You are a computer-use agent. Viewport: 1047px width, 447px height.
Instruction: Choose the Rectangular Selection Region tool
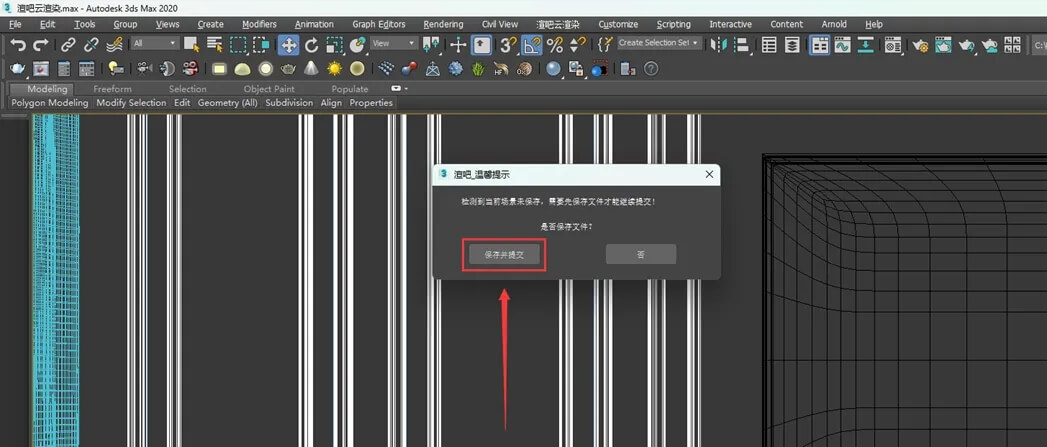238,45
